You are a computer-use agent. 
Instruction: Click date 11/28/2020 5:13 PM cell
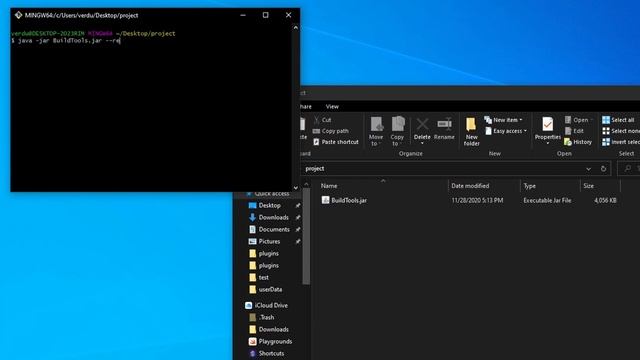(x=477, y=200)
